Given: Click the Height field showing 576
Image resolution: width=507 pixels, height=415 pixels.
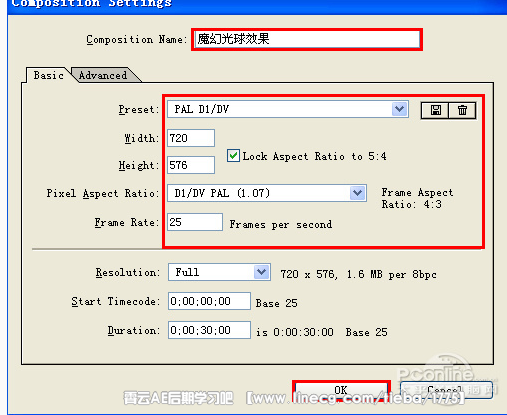Looking at the screenshot, I should (191, 165).
